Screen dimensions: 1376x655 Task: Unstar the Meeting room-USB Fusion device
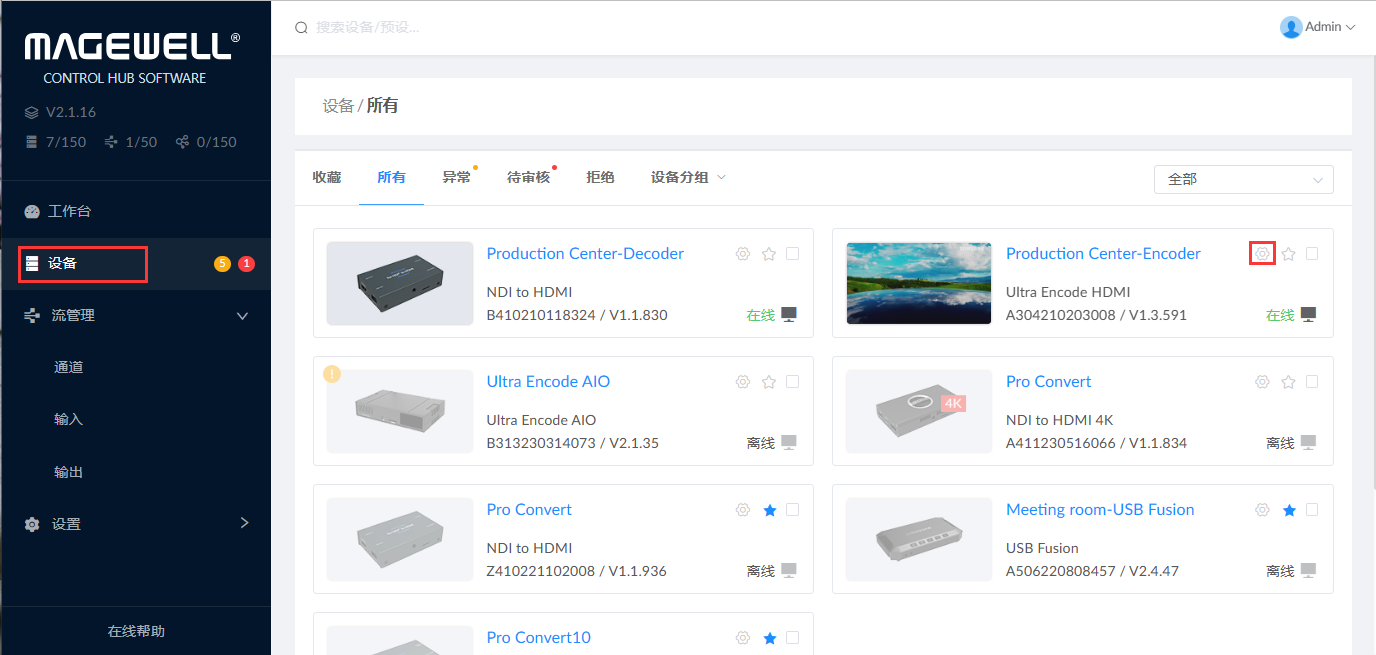click(x=1289, y=510)
